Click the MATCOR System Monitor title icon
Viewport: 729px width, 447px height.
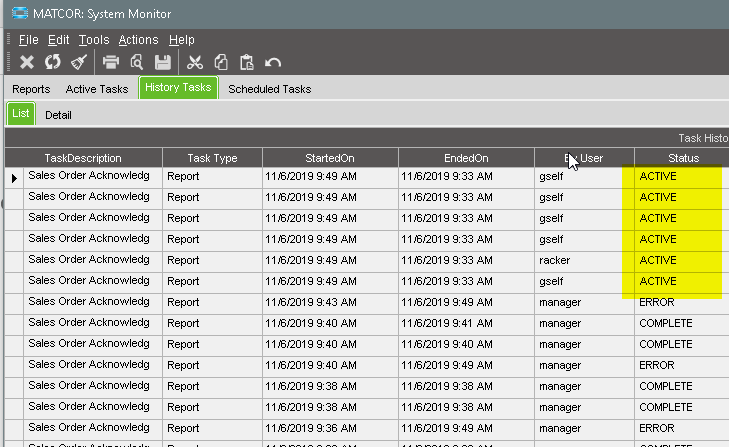click(20, 13)
